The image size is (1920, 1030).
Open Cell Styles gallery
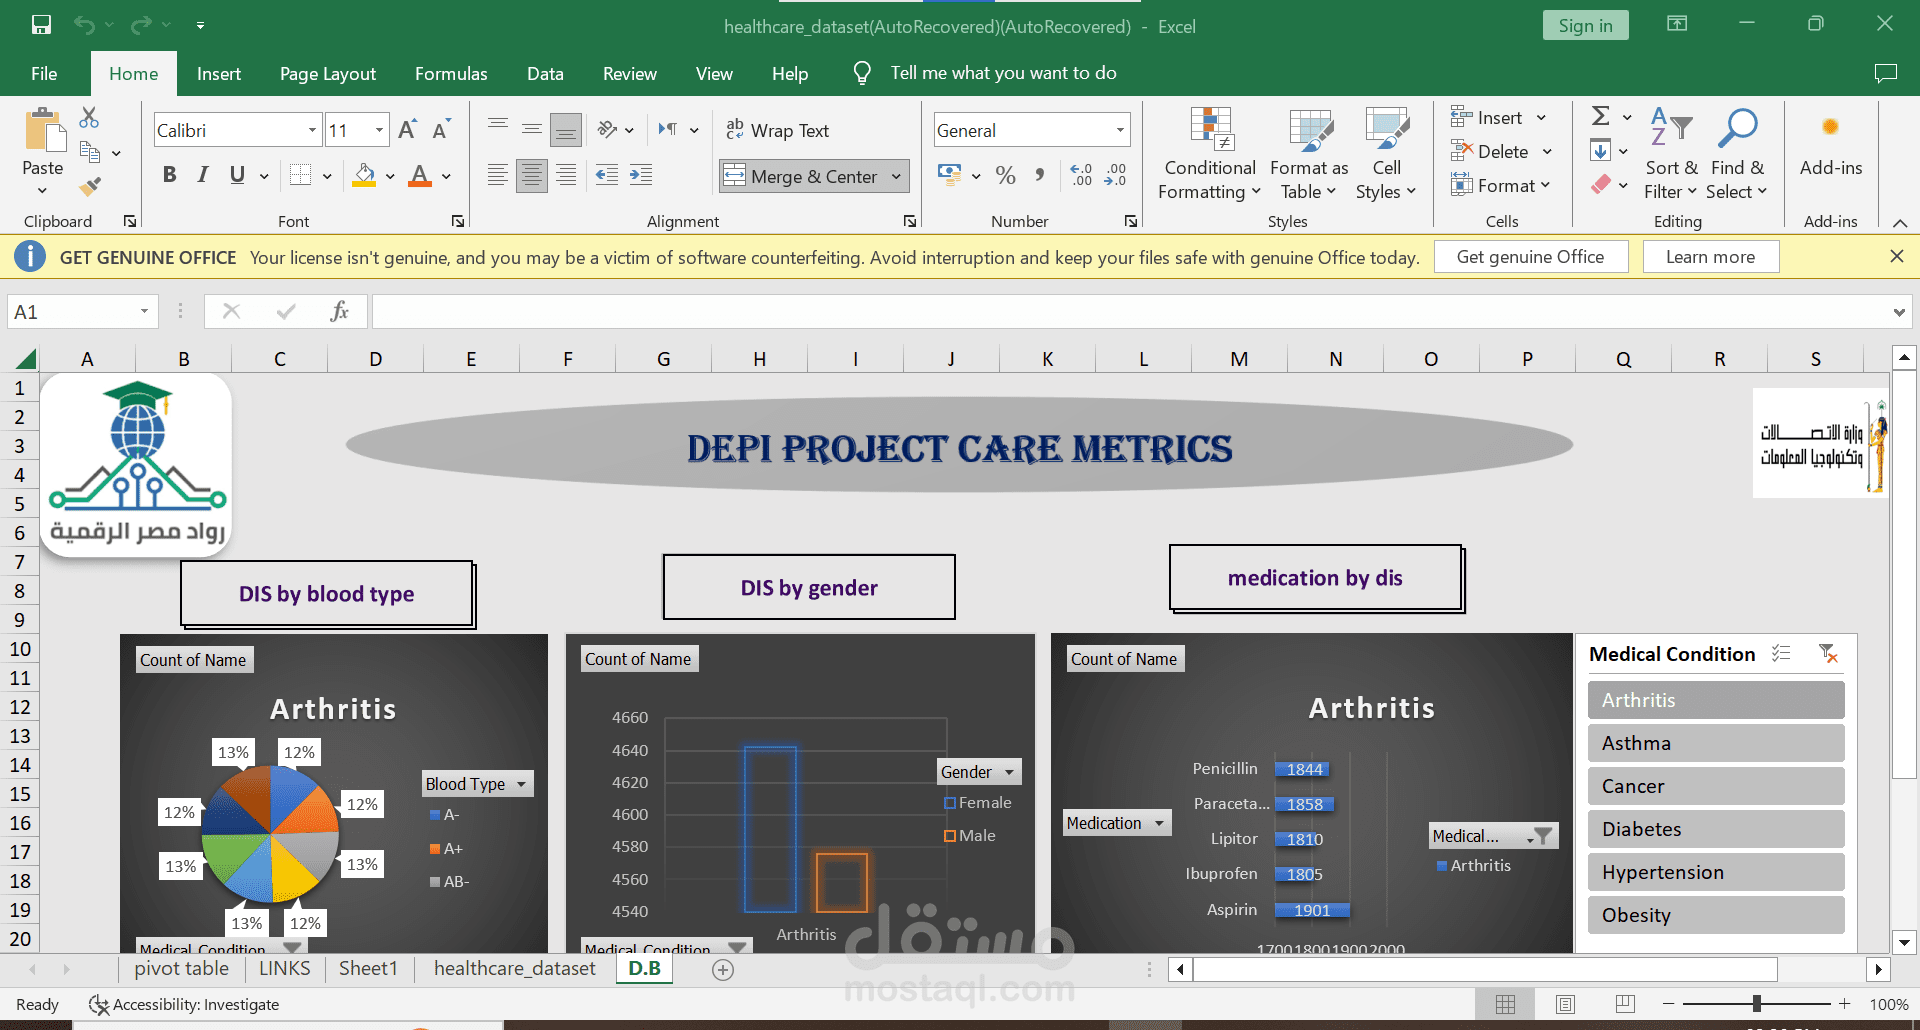pyautogui.click(x=1386, y=154)
